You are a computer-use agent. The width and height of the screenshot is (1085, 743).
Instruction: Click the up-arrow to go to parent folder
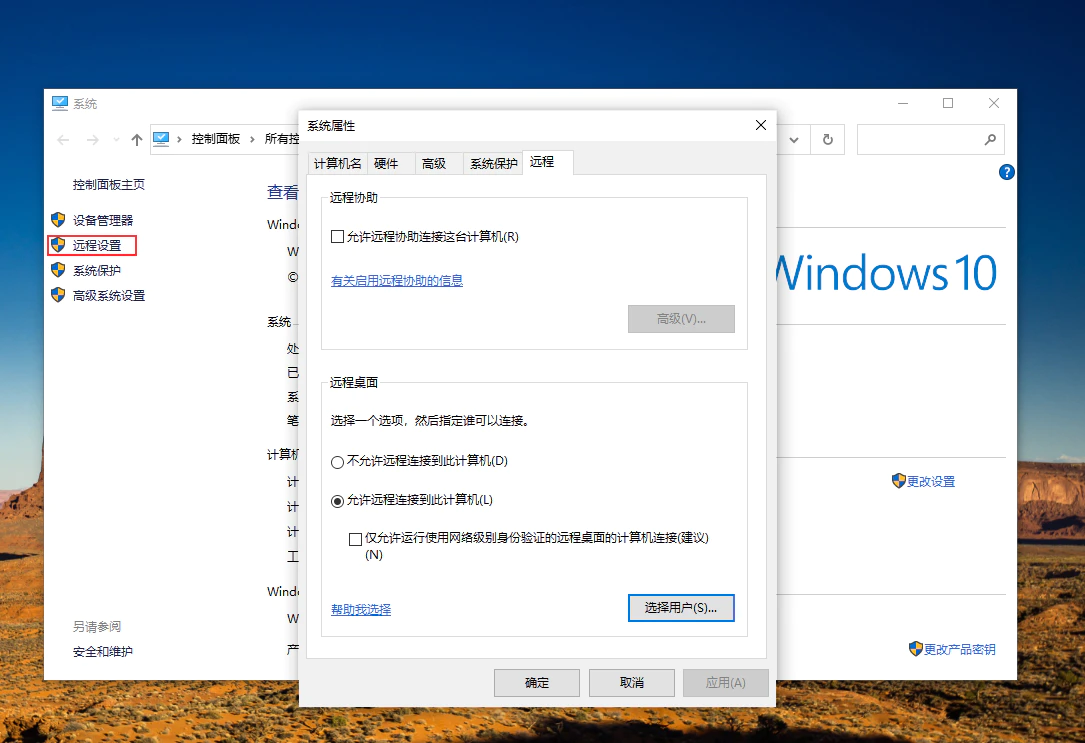136,139
